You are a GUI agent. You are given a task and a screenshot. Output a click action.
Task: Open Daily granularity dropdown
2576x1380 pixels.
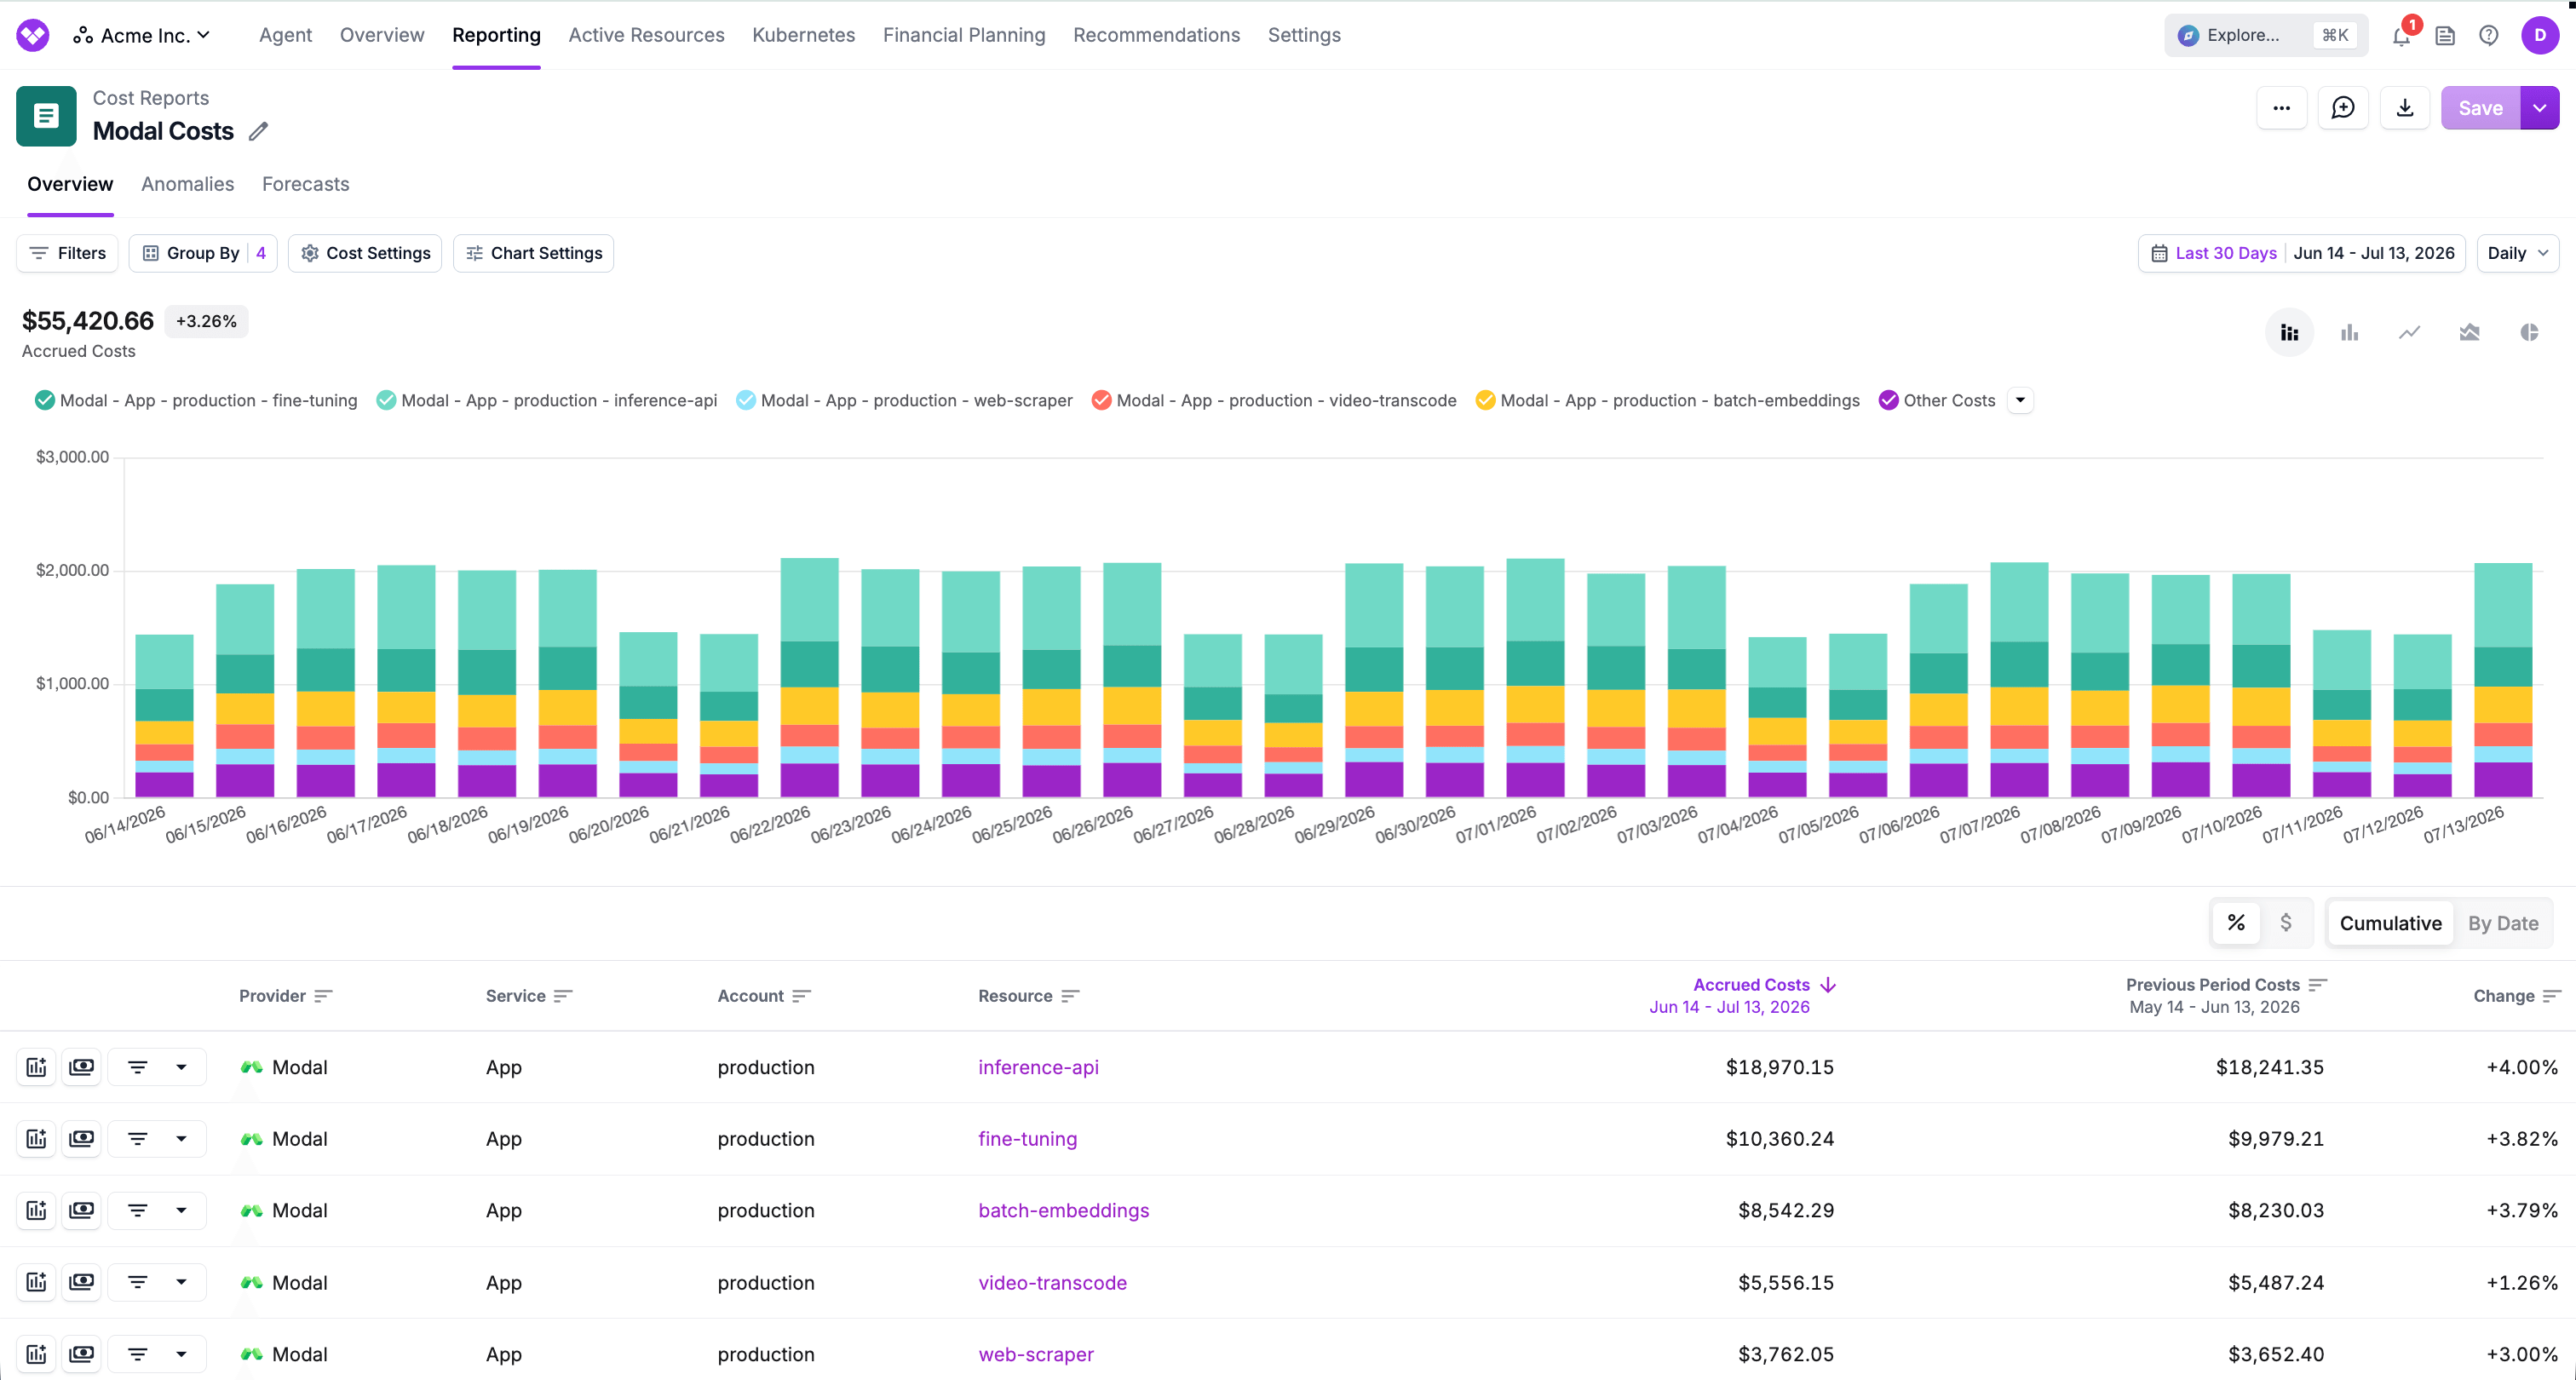click(2517, 253)
